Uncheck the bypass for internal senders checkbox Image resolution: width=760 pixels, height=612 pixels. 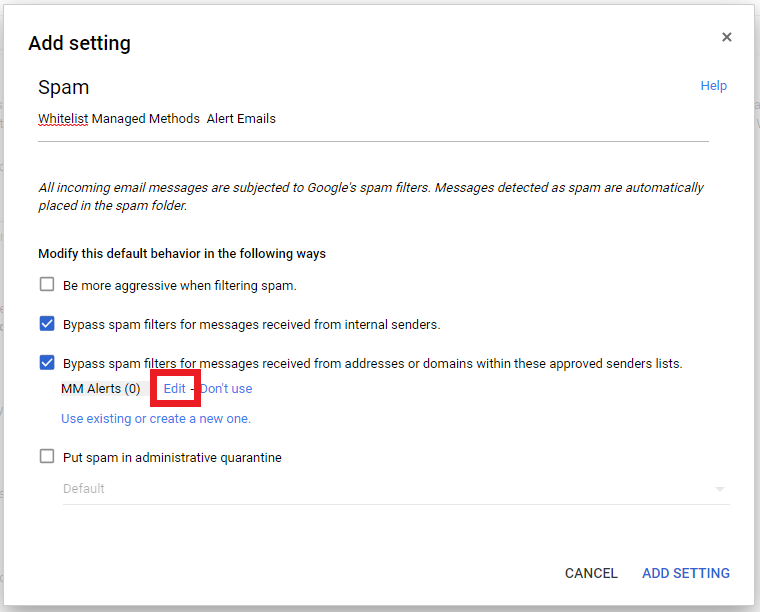pos(47,324)
